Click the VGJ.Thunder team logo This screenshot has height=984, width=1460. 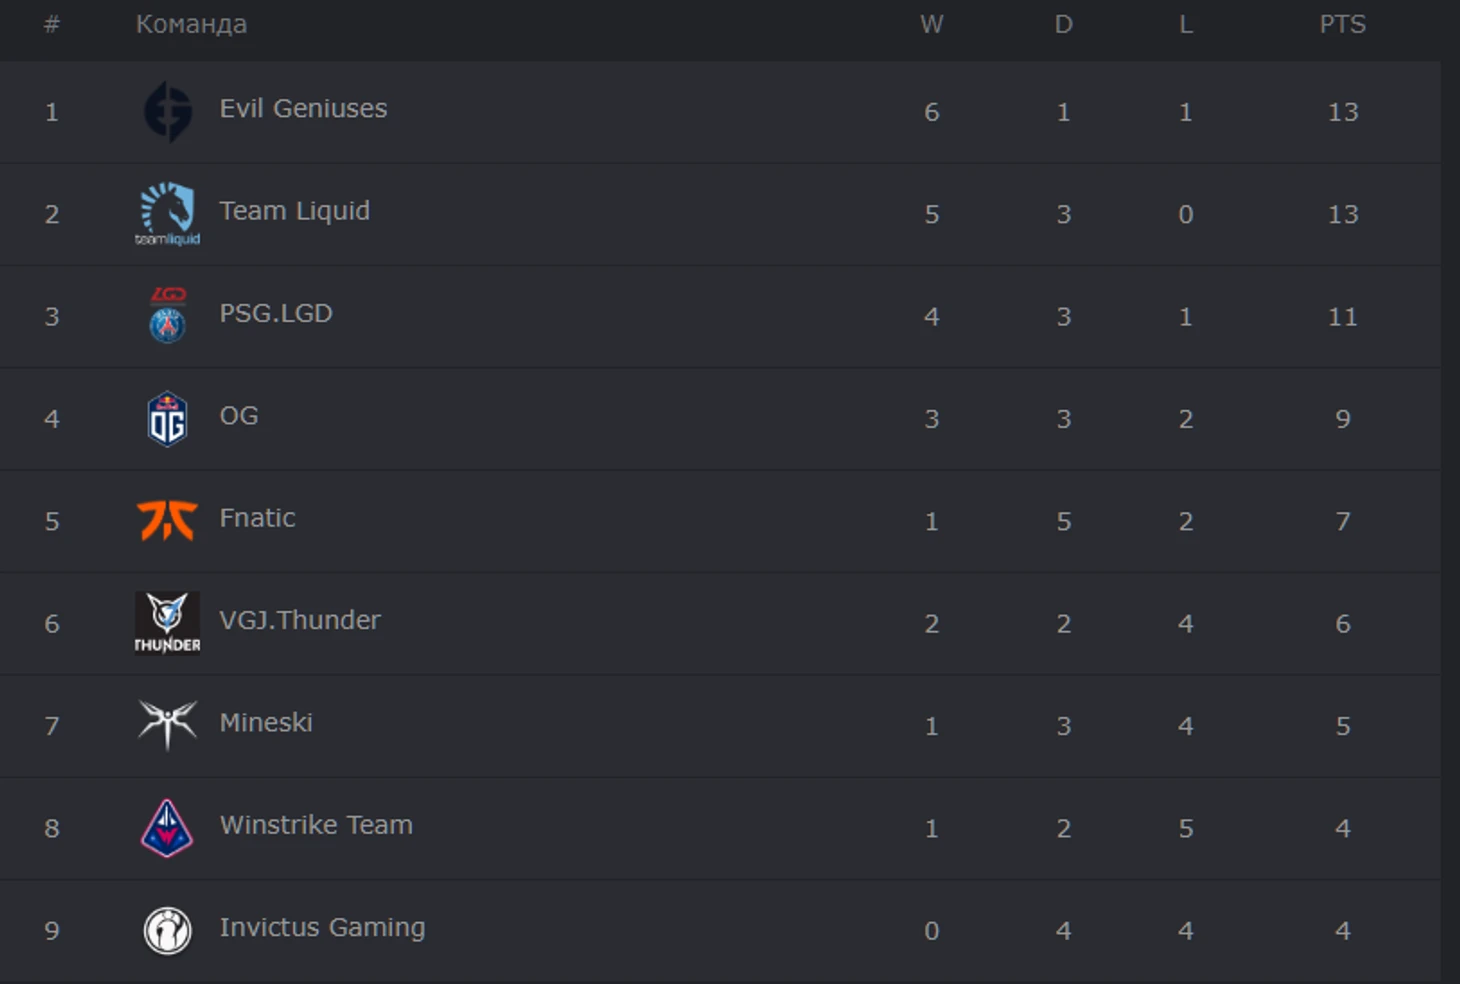coord(167,622)
